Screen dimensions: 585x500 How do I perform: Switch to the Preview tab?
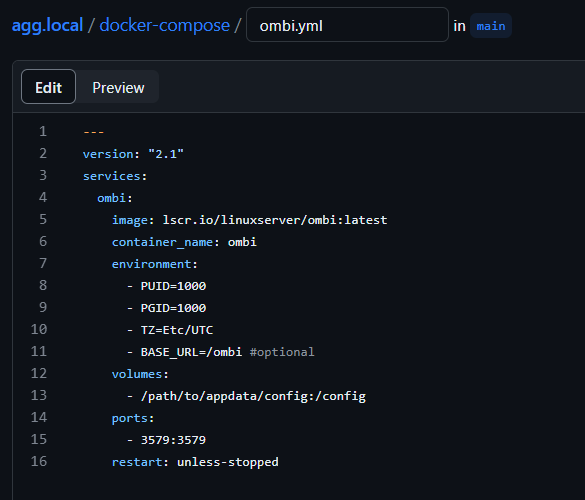tap(118, 88)
